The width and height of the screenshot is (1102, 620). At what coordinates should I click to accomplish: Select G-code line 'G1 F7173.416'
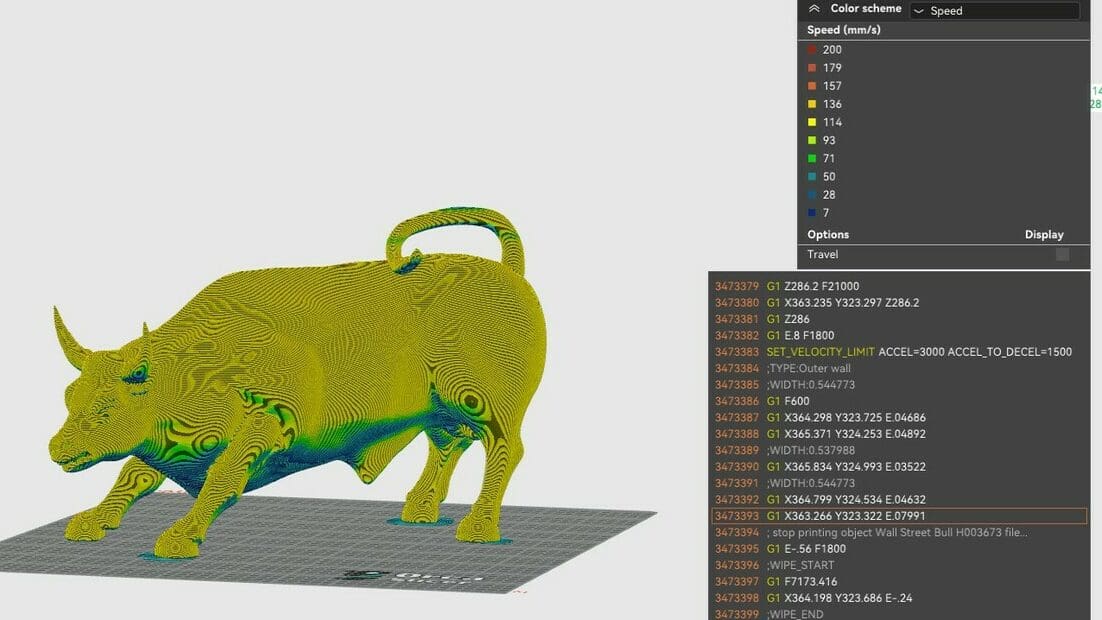coord(900,581)
